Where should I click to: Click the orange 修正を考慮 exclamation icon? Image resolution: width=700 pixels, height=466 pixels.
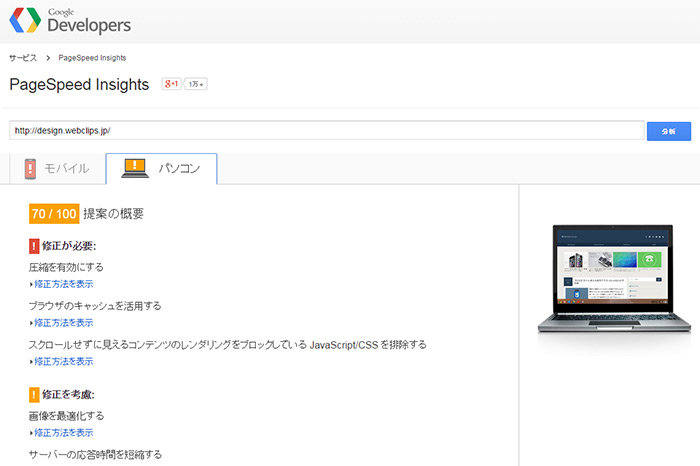(34, 395)
